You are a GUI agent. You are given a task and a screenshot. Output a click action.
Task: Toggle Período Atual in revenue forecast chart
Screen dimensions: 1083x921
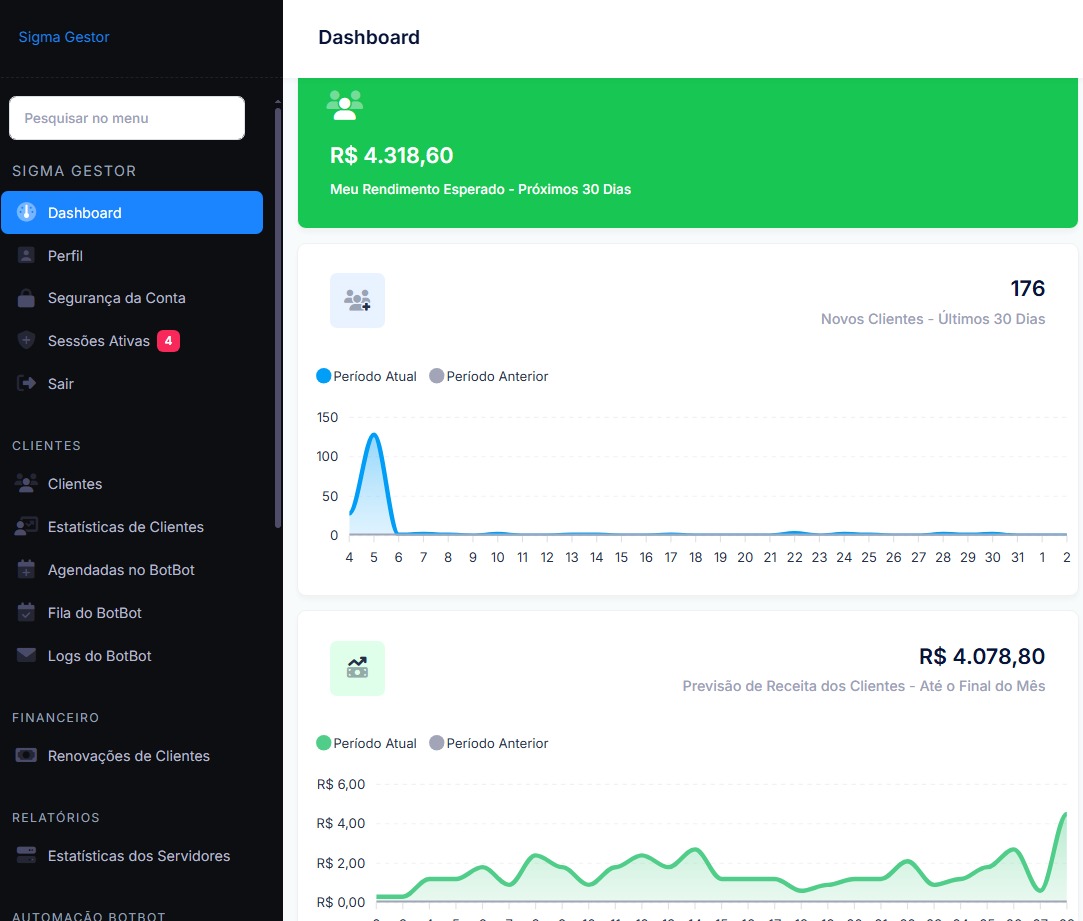coord(366,744)
